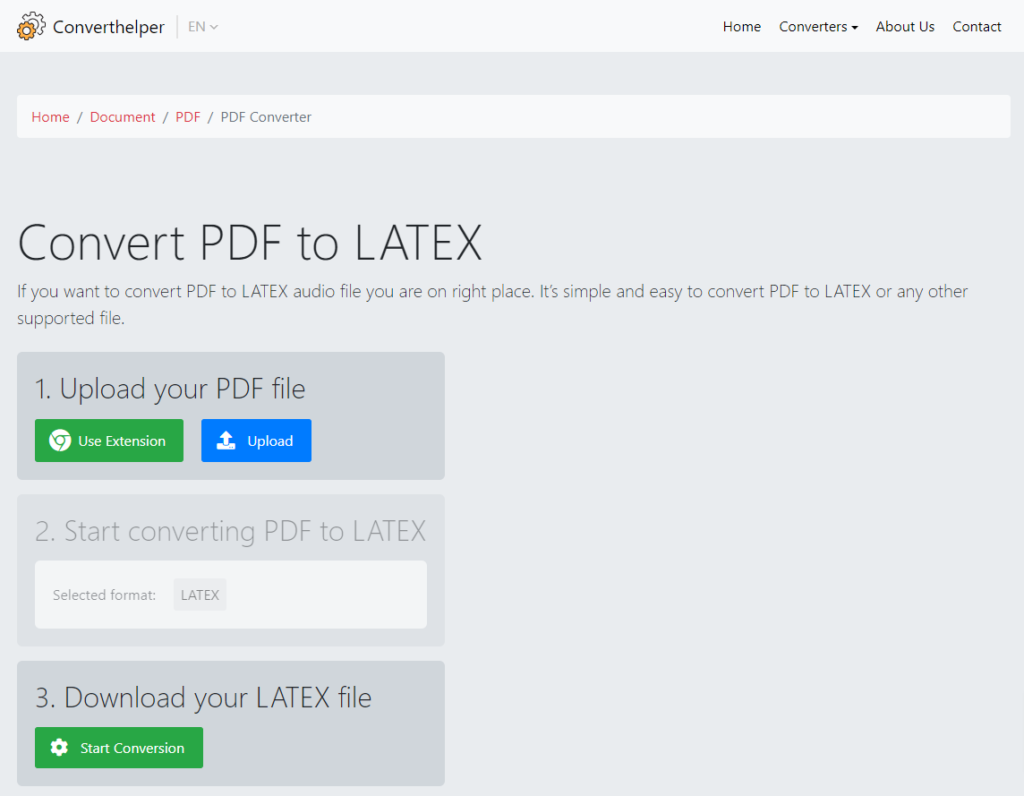Navigate to the Document breadcrumb
The image size is (1024, 796).
[x=122, y=116]
